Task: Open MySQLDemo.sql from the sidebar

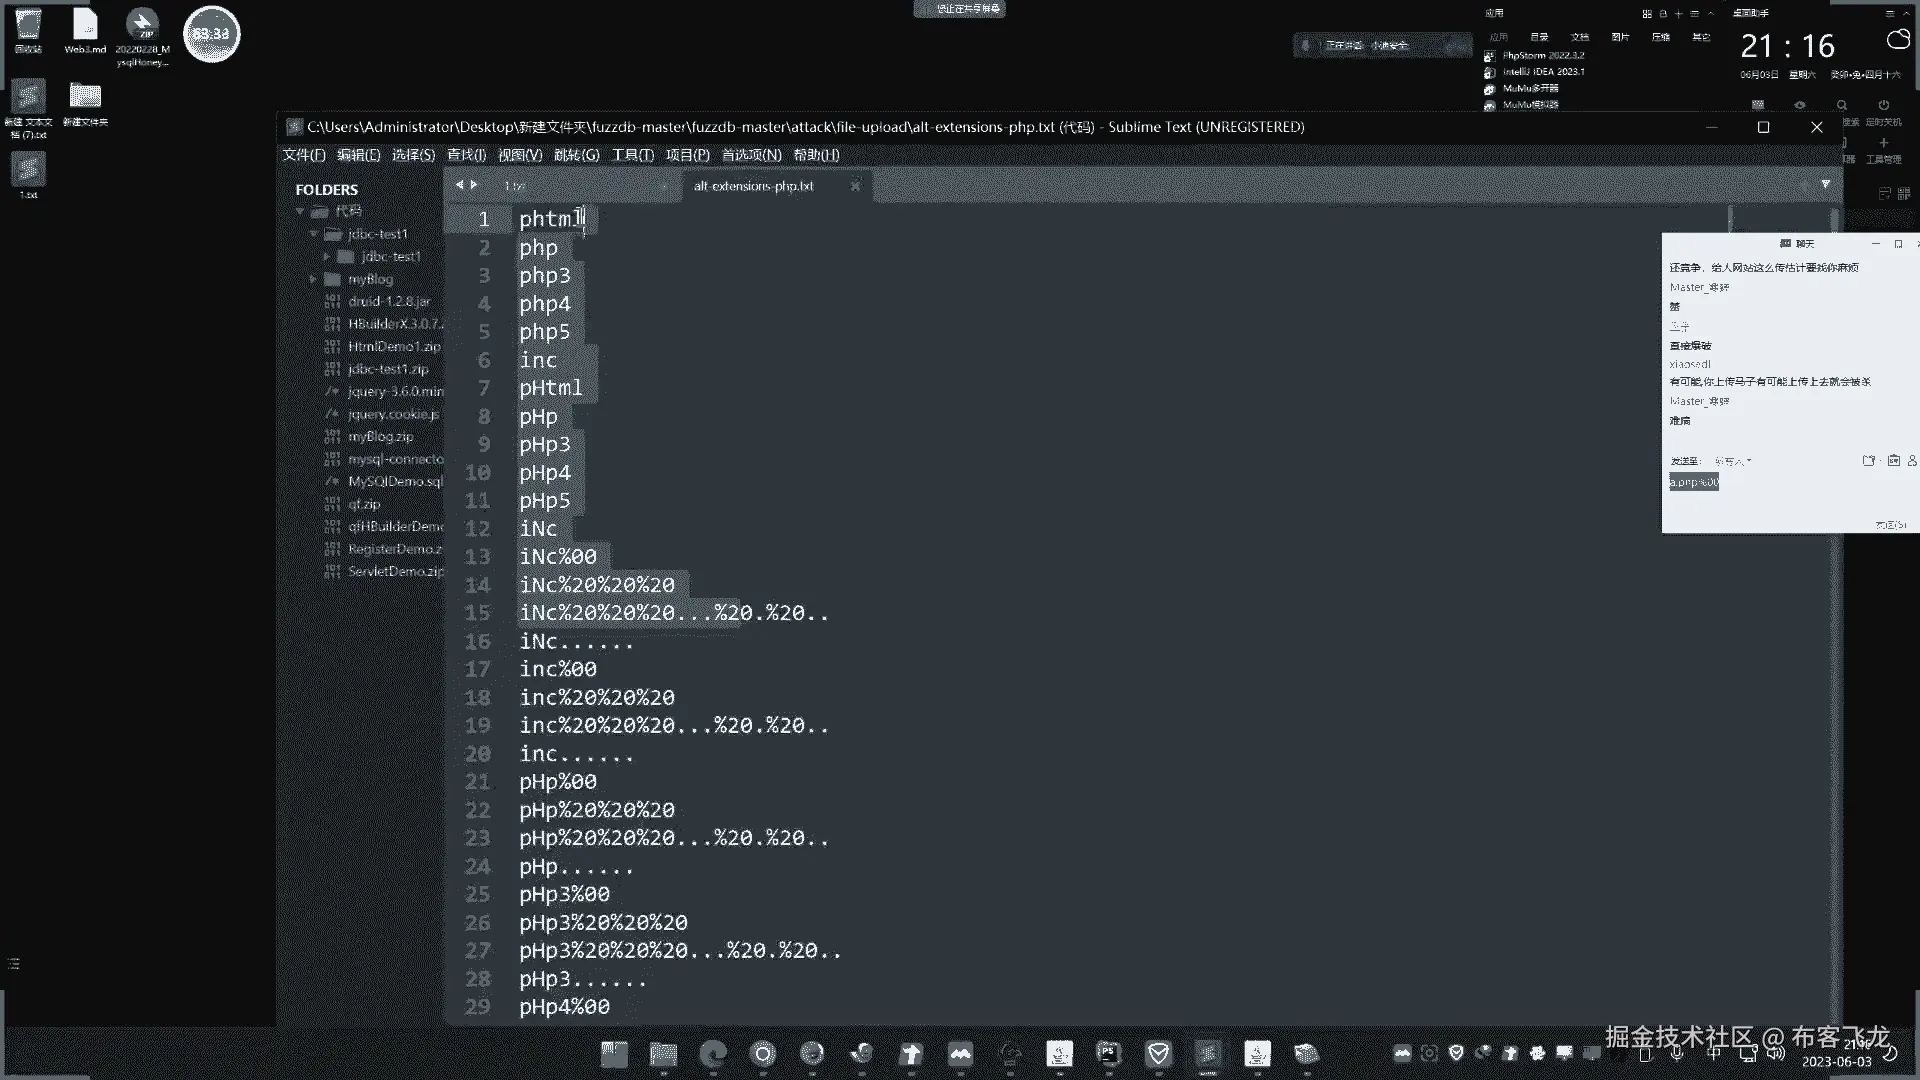Action: [x=394, y=481]
